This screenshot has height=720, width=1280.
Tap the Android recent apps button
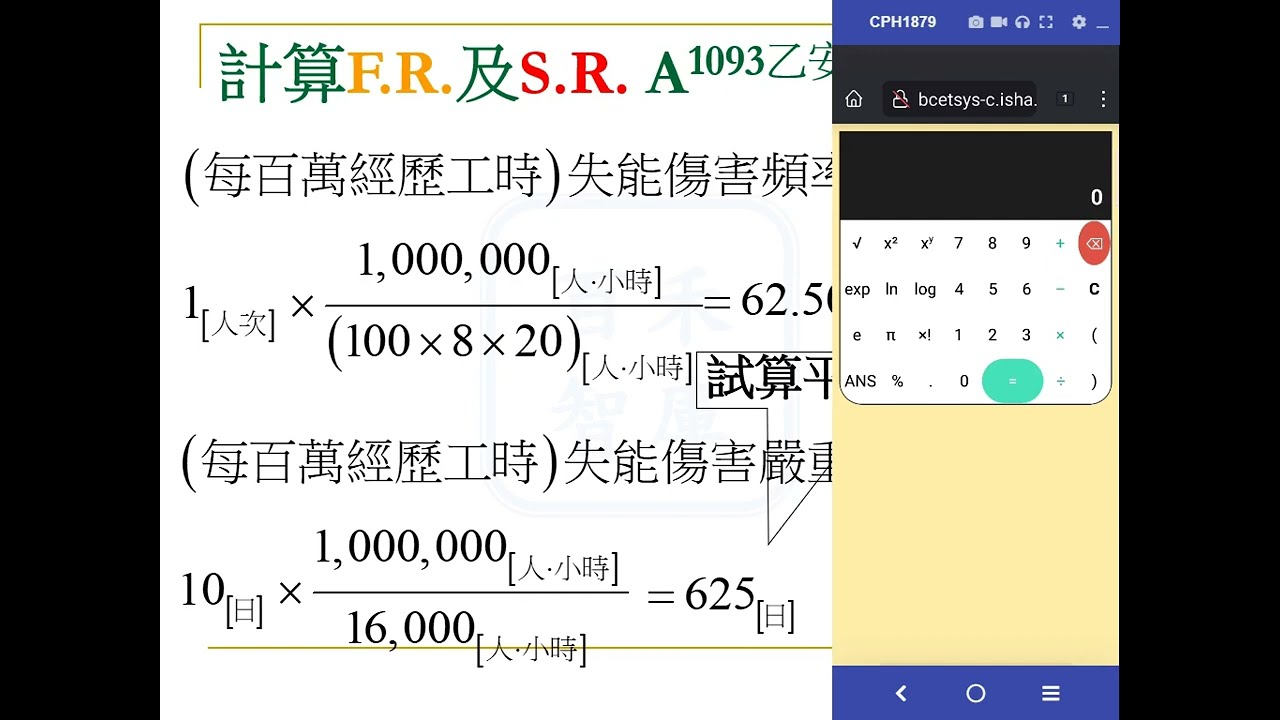pyautogui.click(x=1051, y=693)
